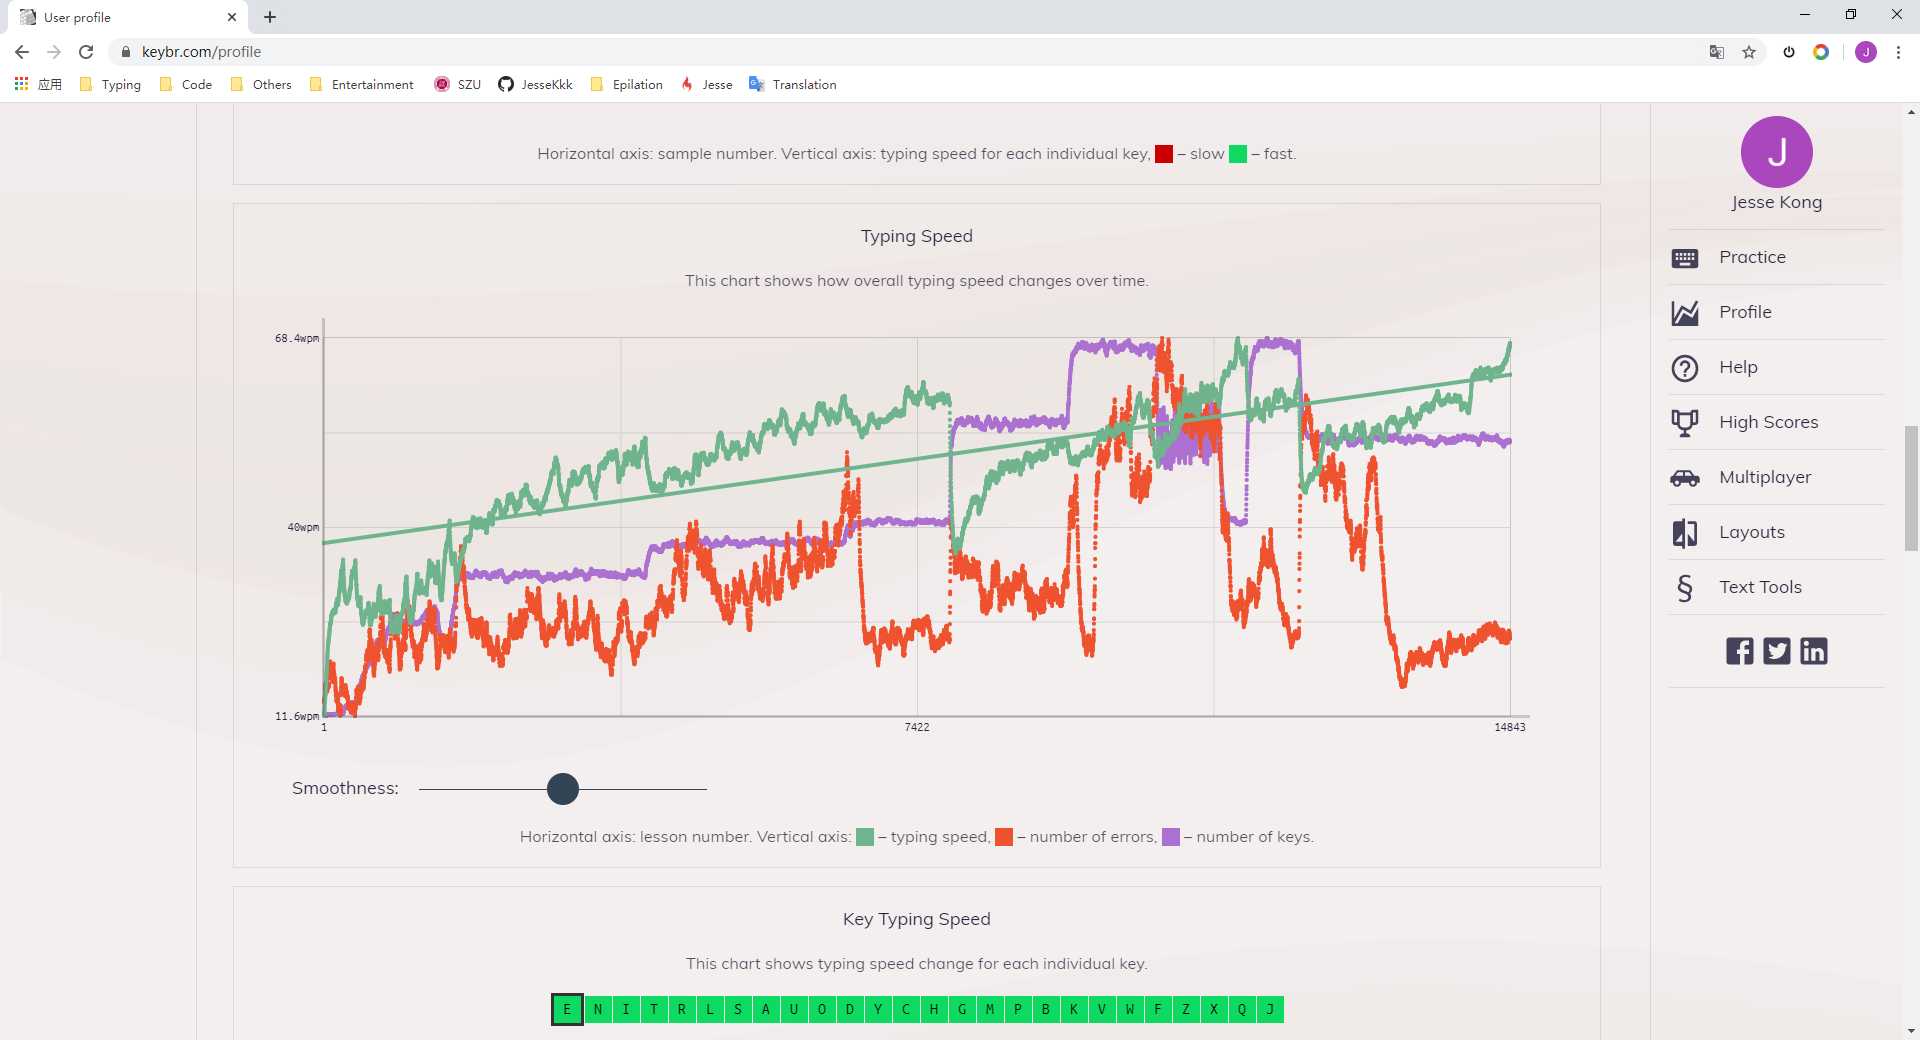Select the N key button
Image resolution: width=1920 pixels, height=1040 pixels.
tap(598, 1009)
